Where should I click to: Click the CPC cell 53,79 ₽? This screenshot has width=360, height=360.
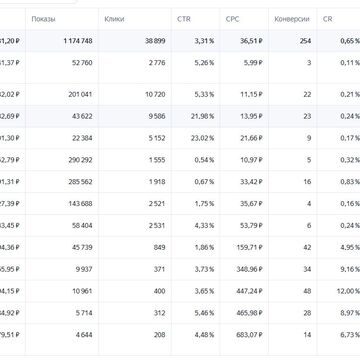pyautogui.click(x=251, y=225)
